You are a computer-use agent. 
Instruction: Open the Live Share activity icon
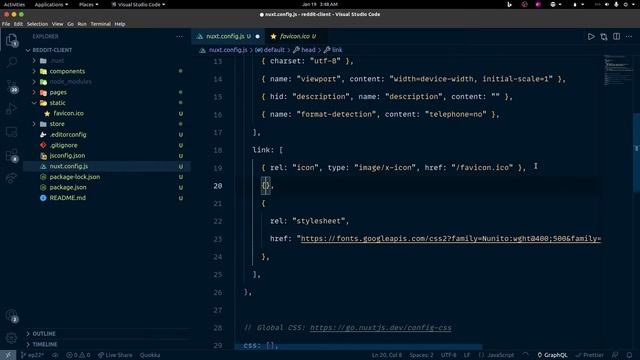point(11,178)
